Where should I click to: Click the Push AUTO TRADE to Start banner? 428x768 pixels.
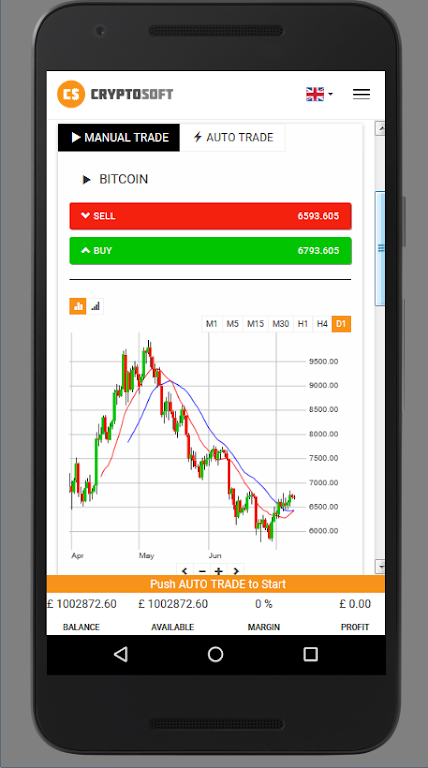[x=215, y=584]
